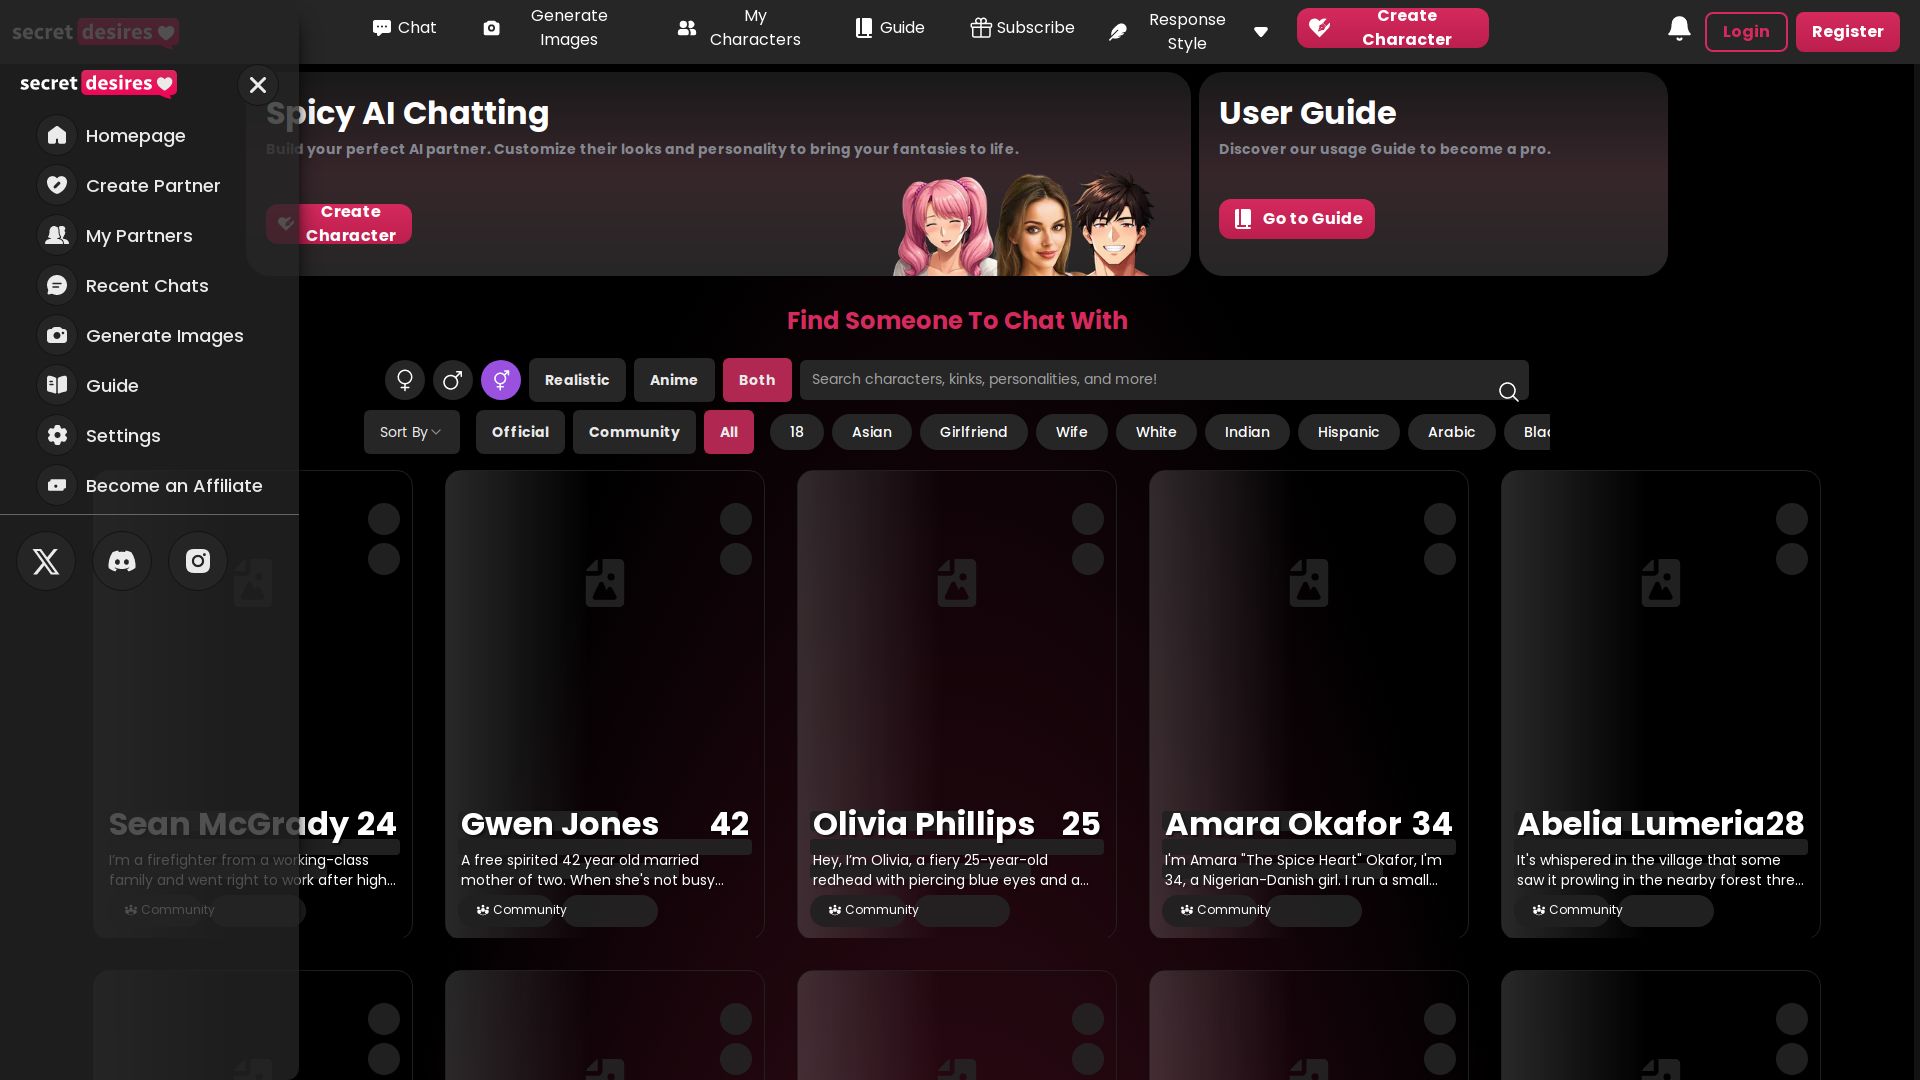
Task: Open the Discord social icon
Action: (x=122, y=561)
